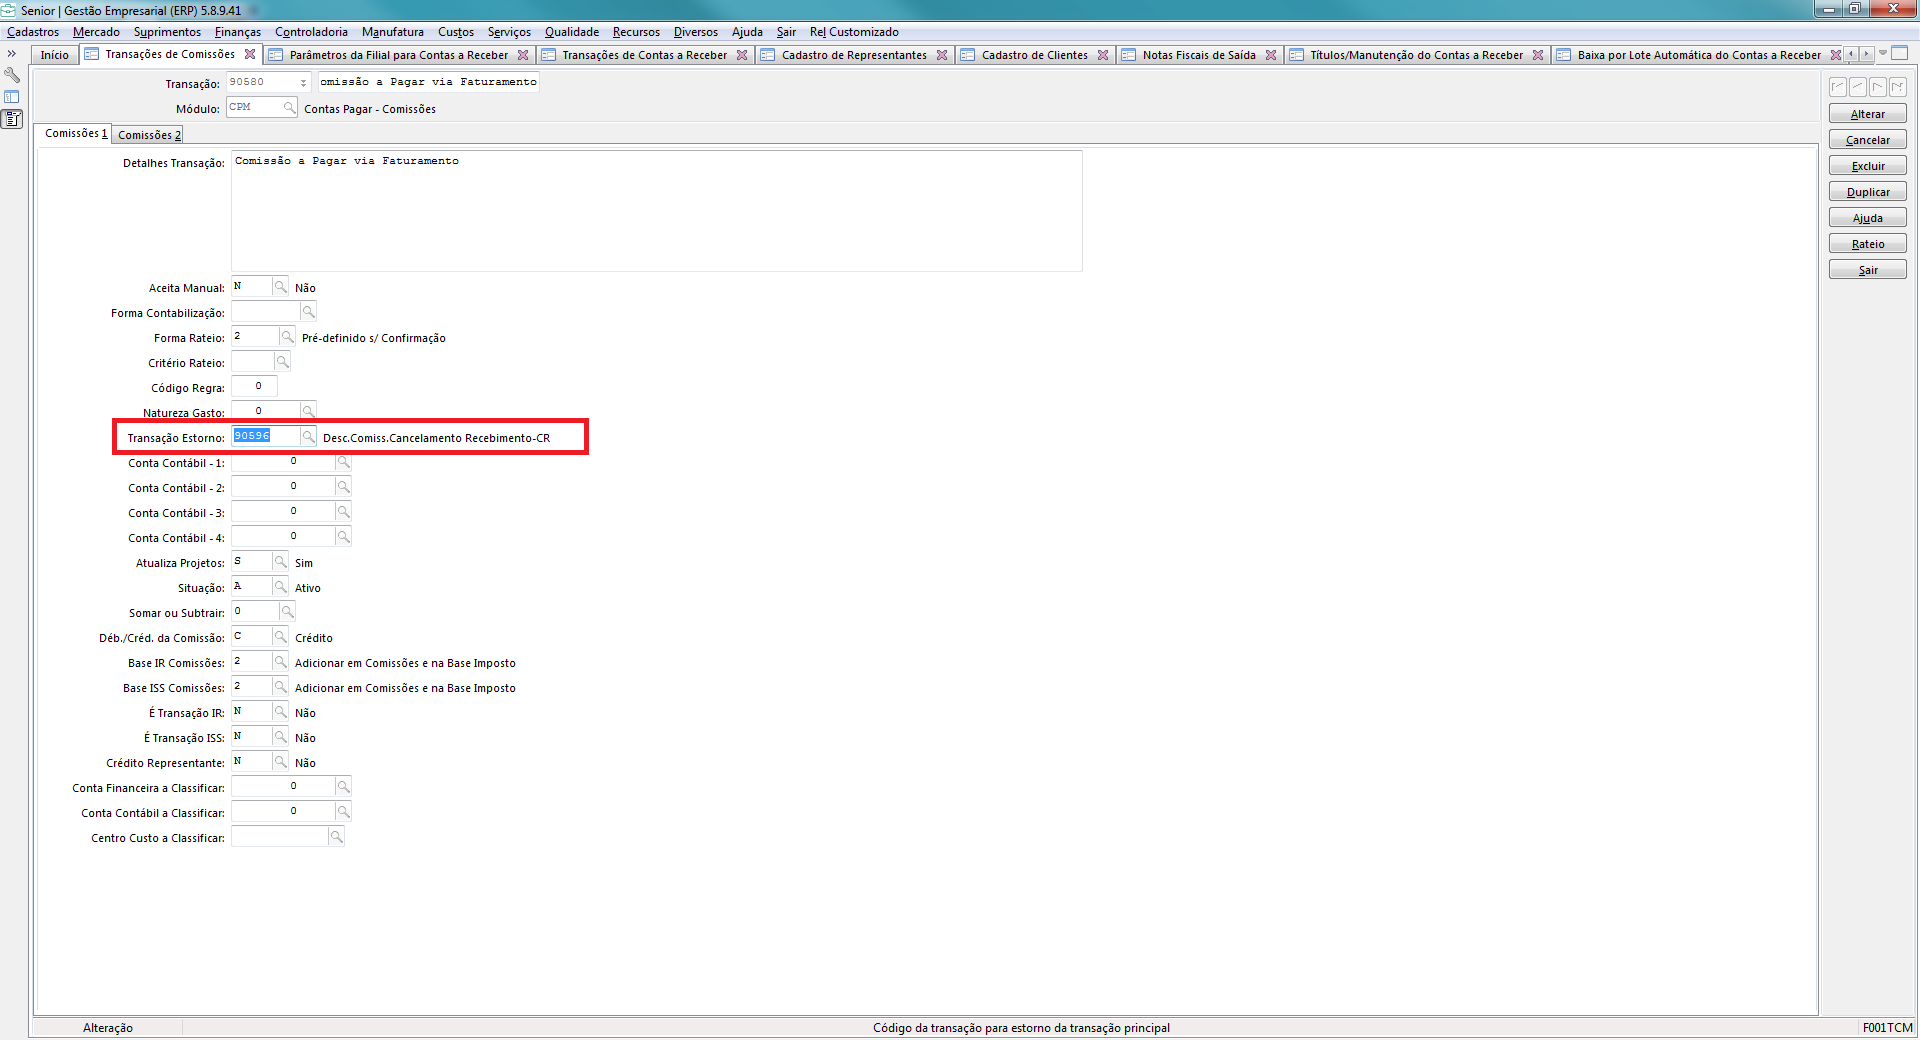Click the search icon next to Forma Rateio
This screenshot has height=1040, width=1920.
coord(287,337)
